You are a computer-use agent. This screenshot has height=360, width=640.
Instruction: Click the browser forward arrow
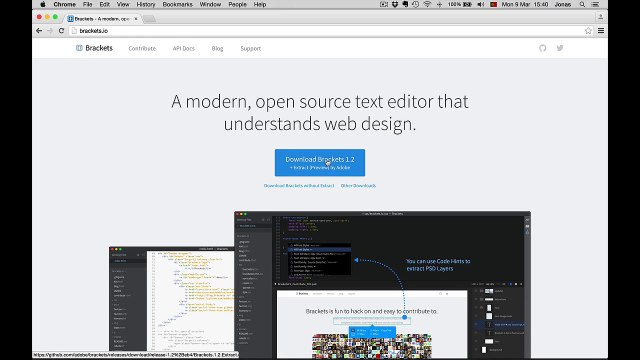tap(50, 31)
